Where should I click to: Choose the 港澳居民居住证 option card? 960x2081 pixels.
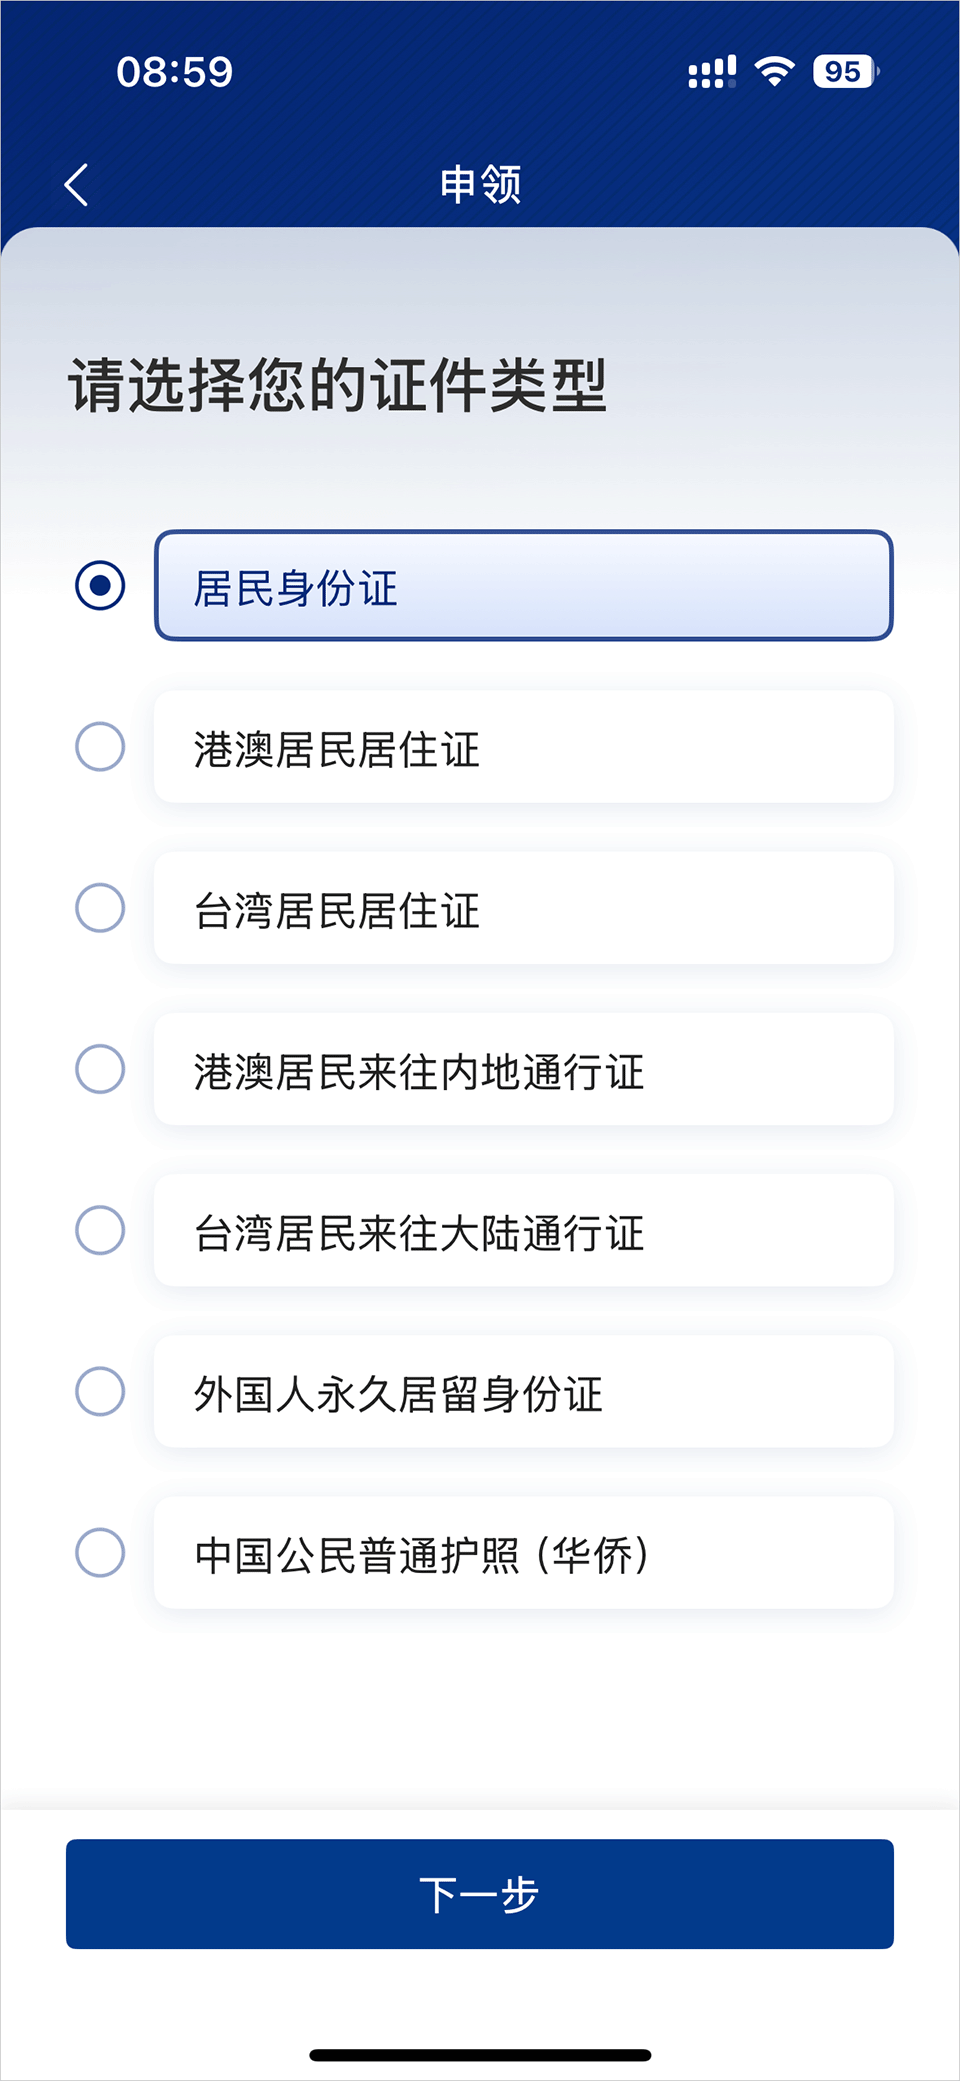[x=523, y=747]
